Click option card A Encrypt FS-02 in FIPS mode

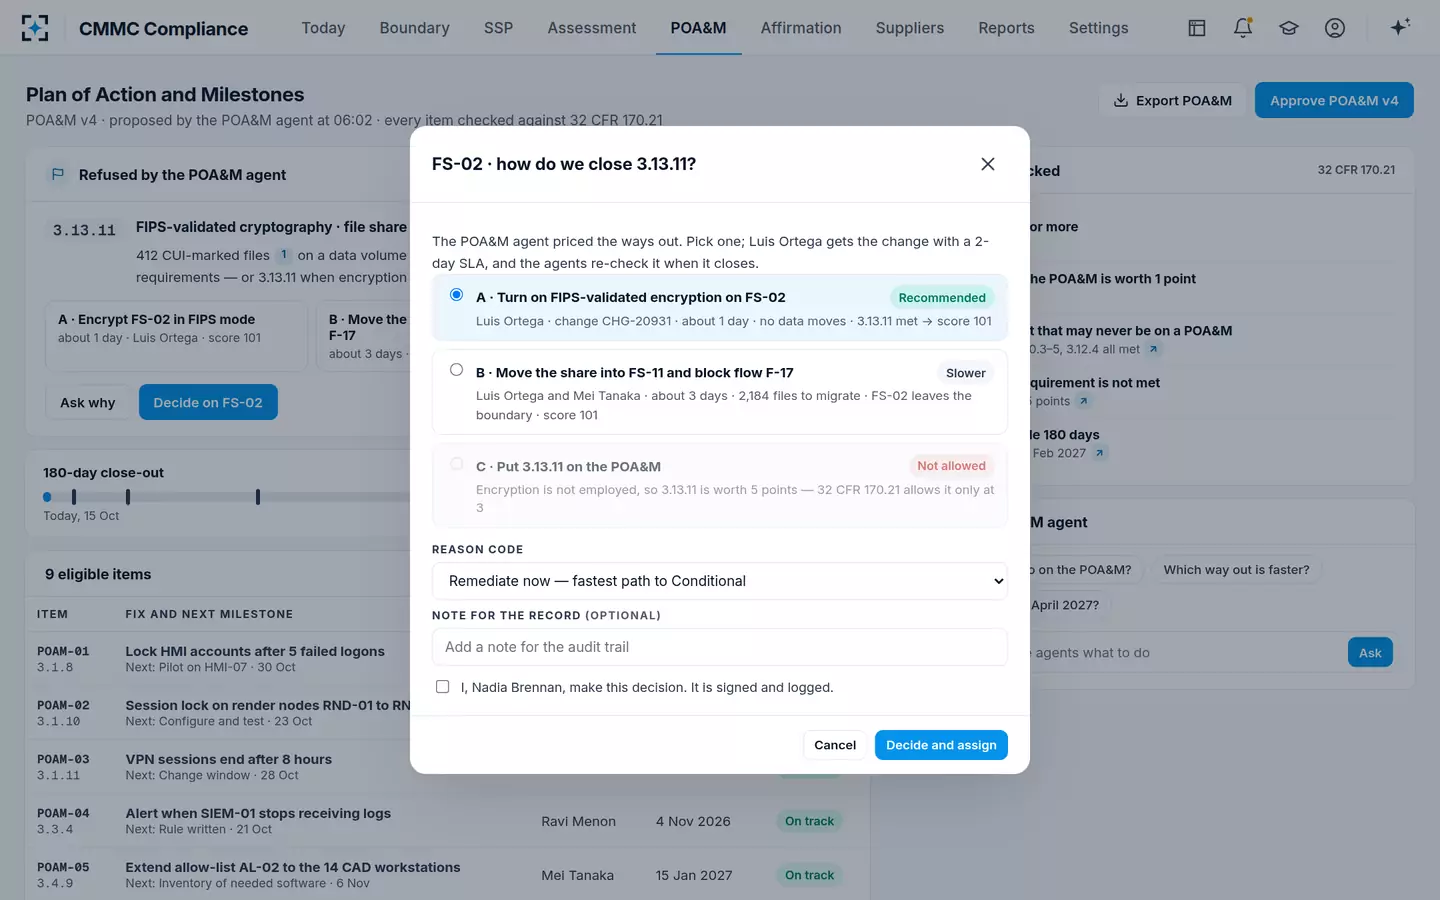pos(176,336)
